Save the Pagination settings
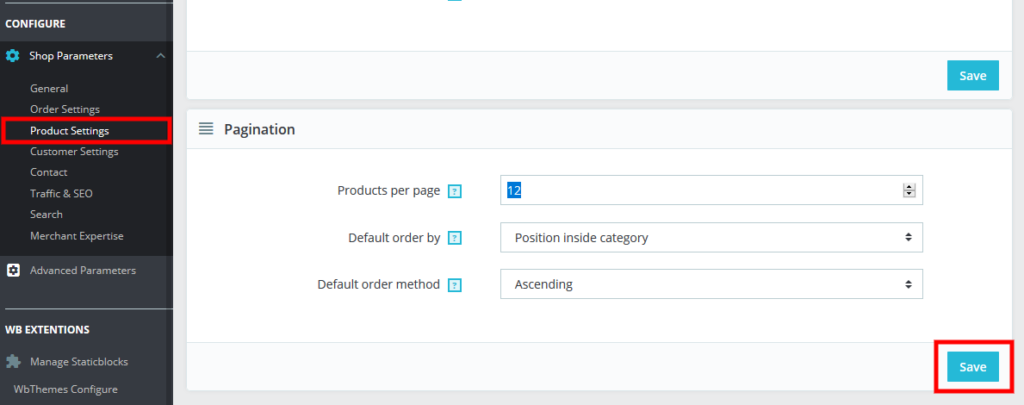 click(972, 367)
